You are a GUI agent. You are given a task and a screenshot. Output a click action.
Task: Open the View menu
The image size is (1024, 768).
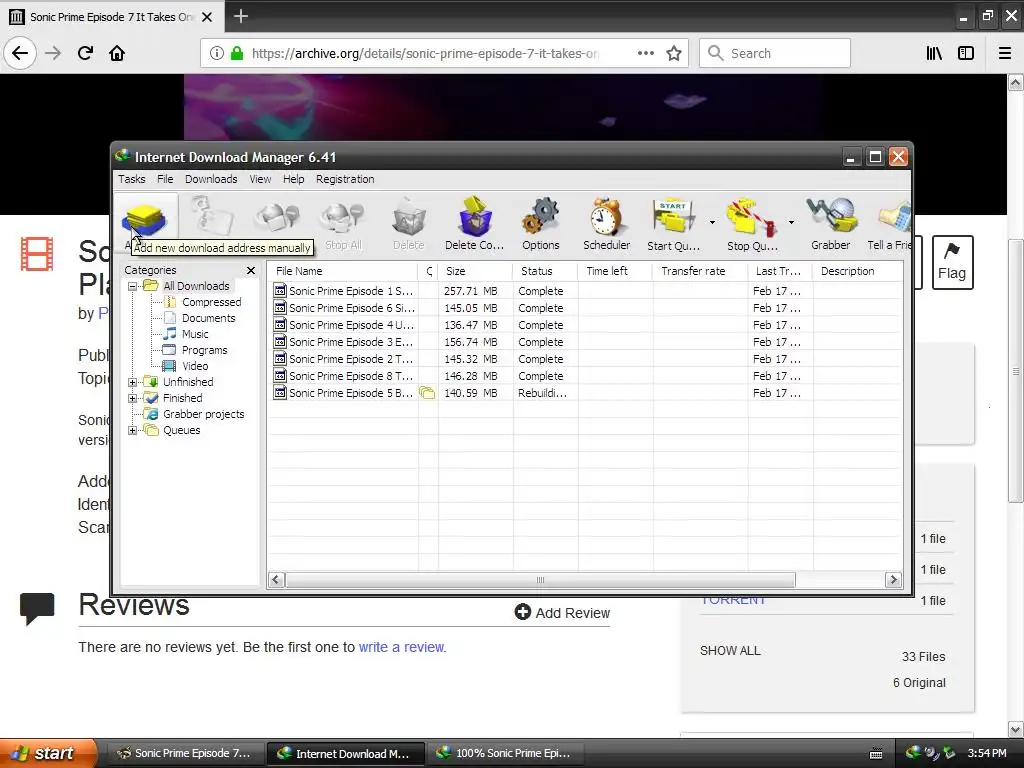pos(260,179)
